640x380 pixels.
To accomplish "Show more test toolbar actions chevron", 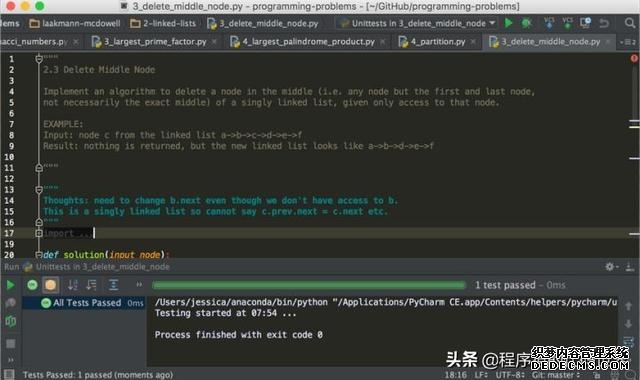I will tap(139, 284).
